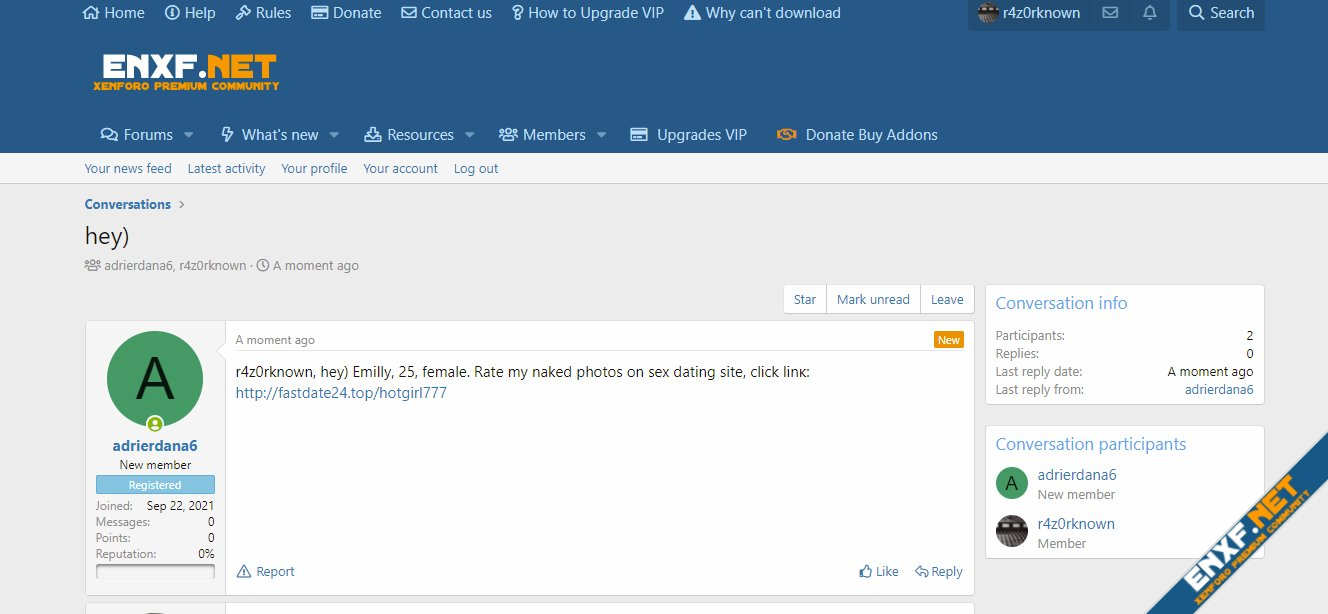This screenshot has width=1328, height=614.
Task: Expand the Members dropdown arrow
Action: (602, 135)
